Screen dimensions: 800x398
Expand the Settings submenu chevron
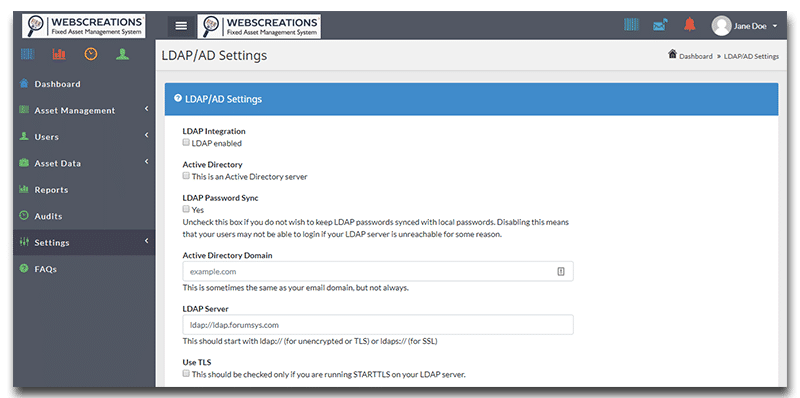click(x=146, y=241)
